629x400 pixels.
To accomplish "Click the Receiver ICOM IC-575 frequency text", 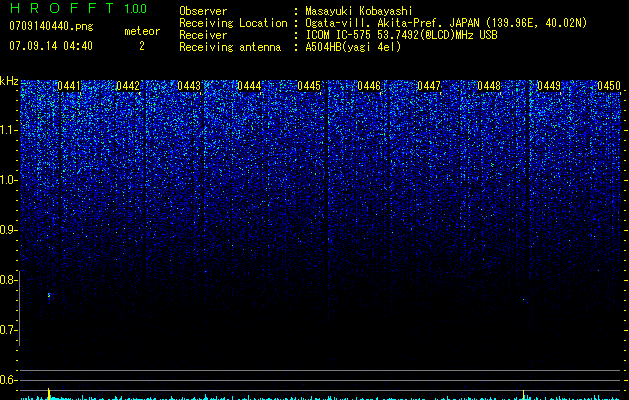I will pyautogui.click(x=401, y=35).
